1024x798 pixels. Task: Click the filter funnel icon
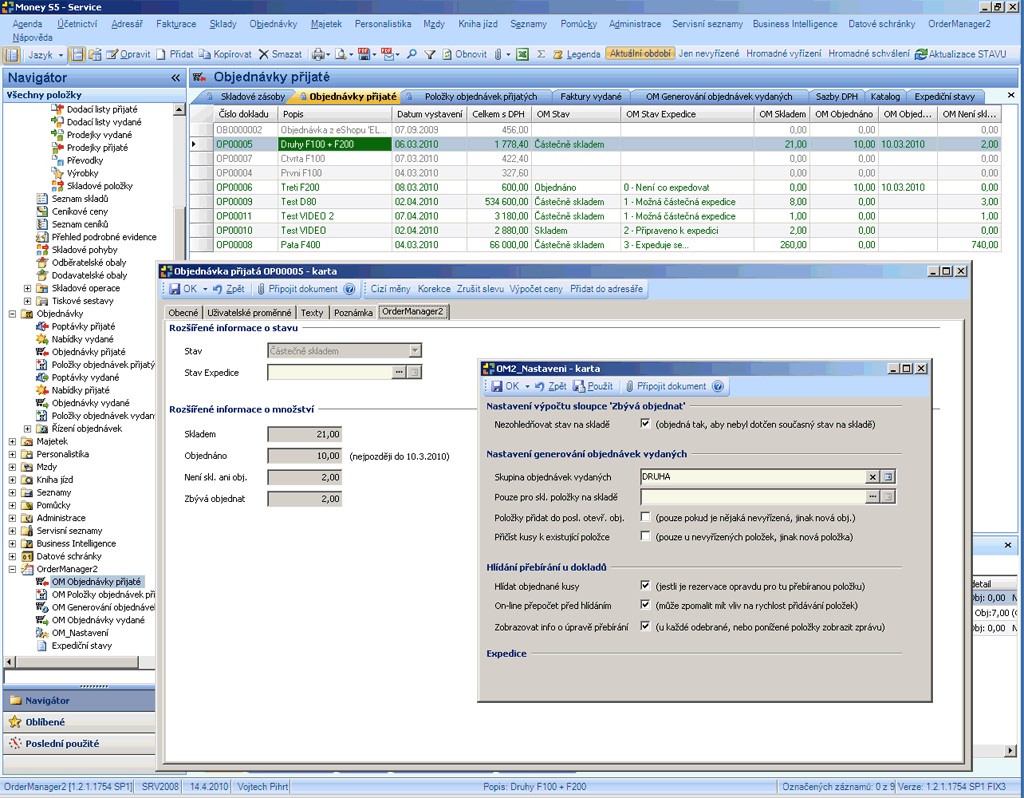[430, 54]
